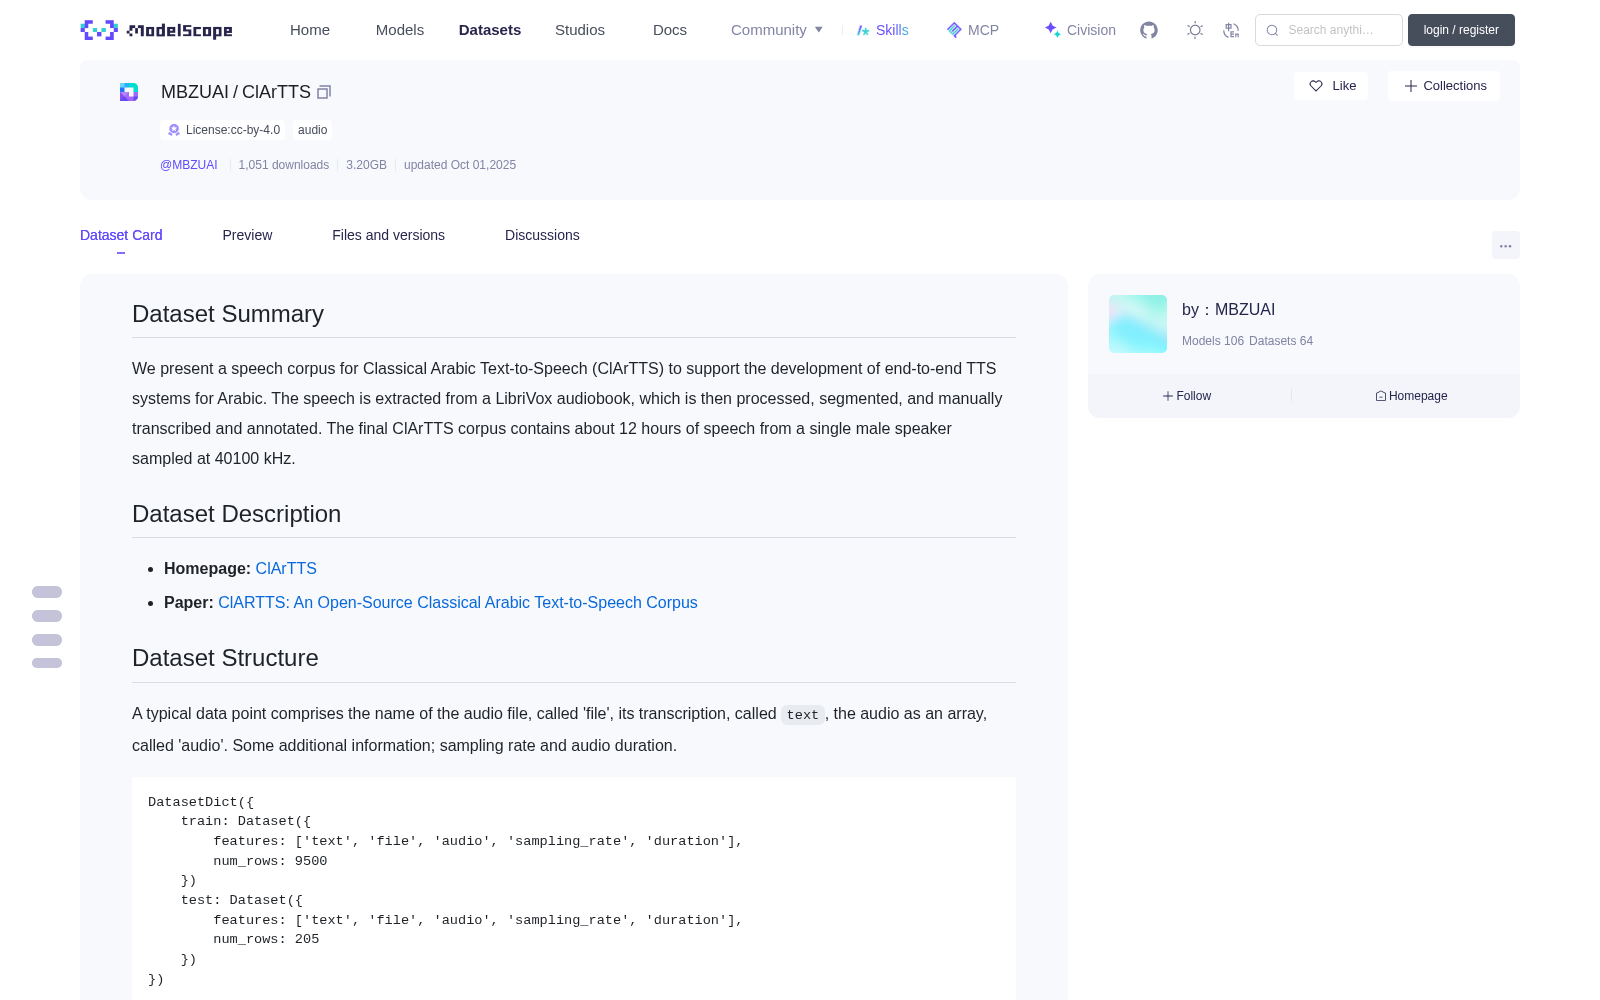Toggle the light/dark theme sun icon

pos(1195,30)
